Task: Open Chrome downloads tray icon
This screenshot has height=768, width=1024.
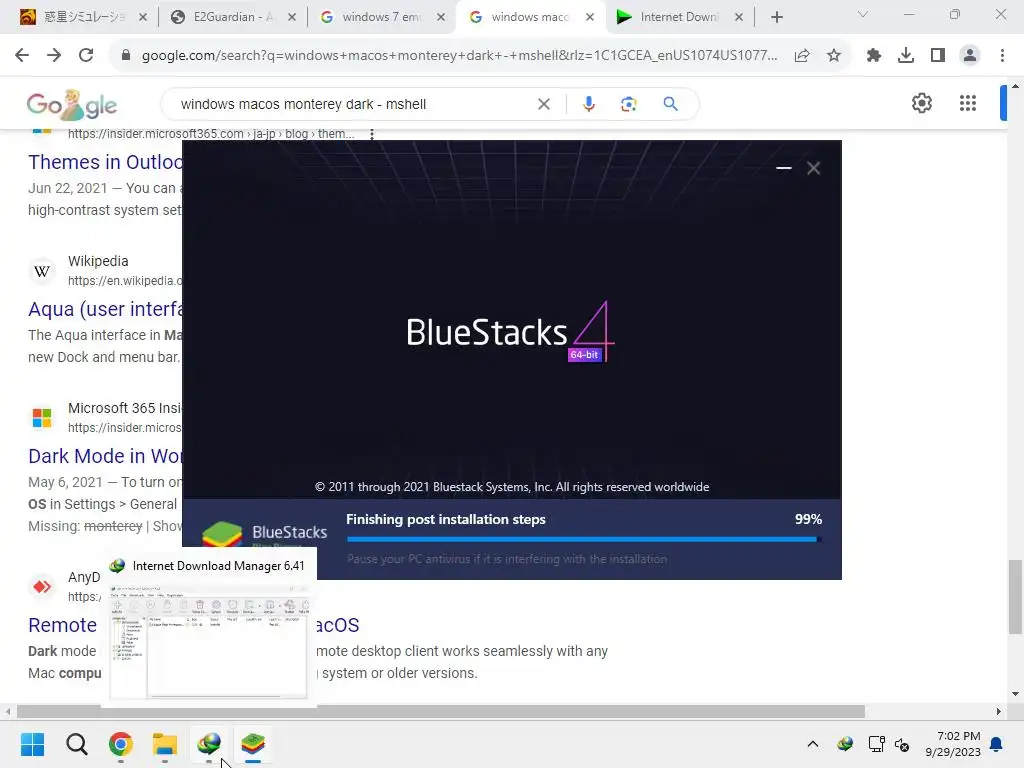Action: click(906, 56)
